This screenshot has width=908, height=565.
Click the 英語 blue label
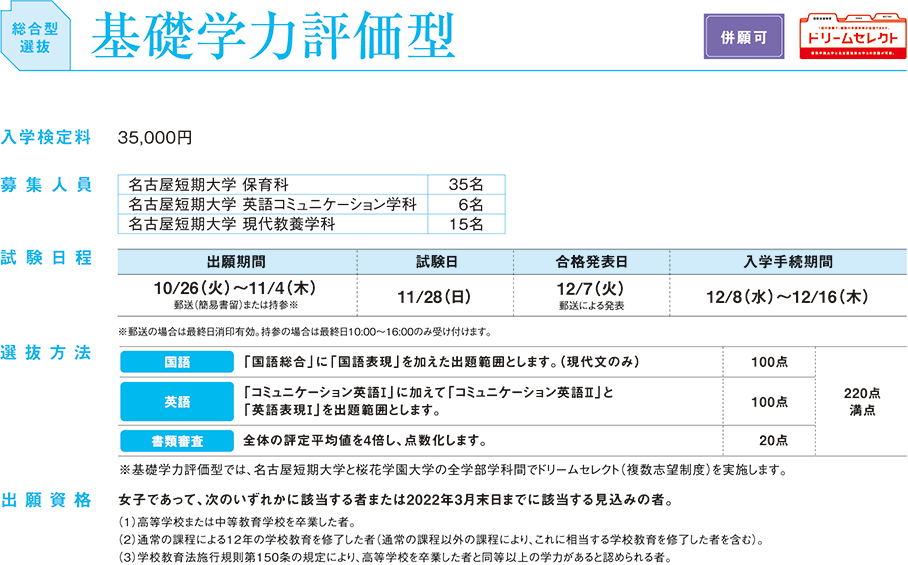pos(177,401)
